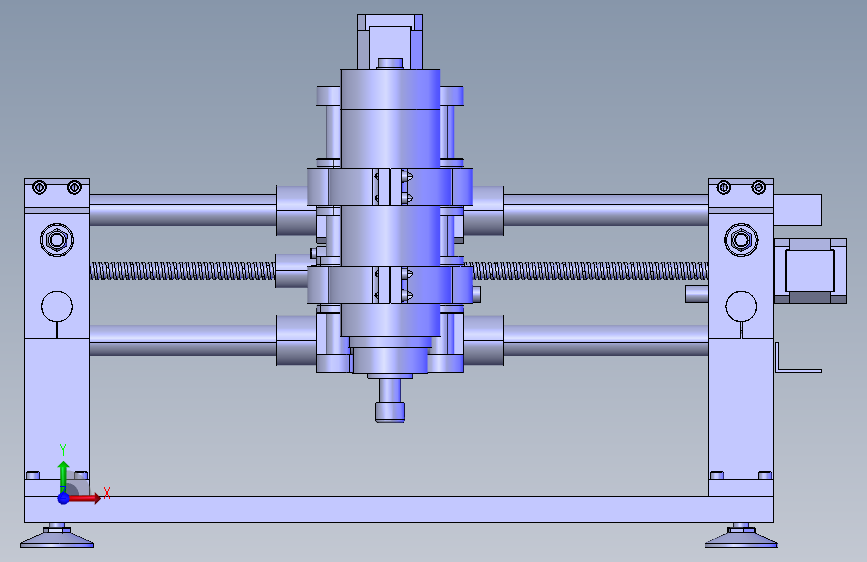
Task: Pick the short stub shaft left of the right plate
Action: click(697, 294)
